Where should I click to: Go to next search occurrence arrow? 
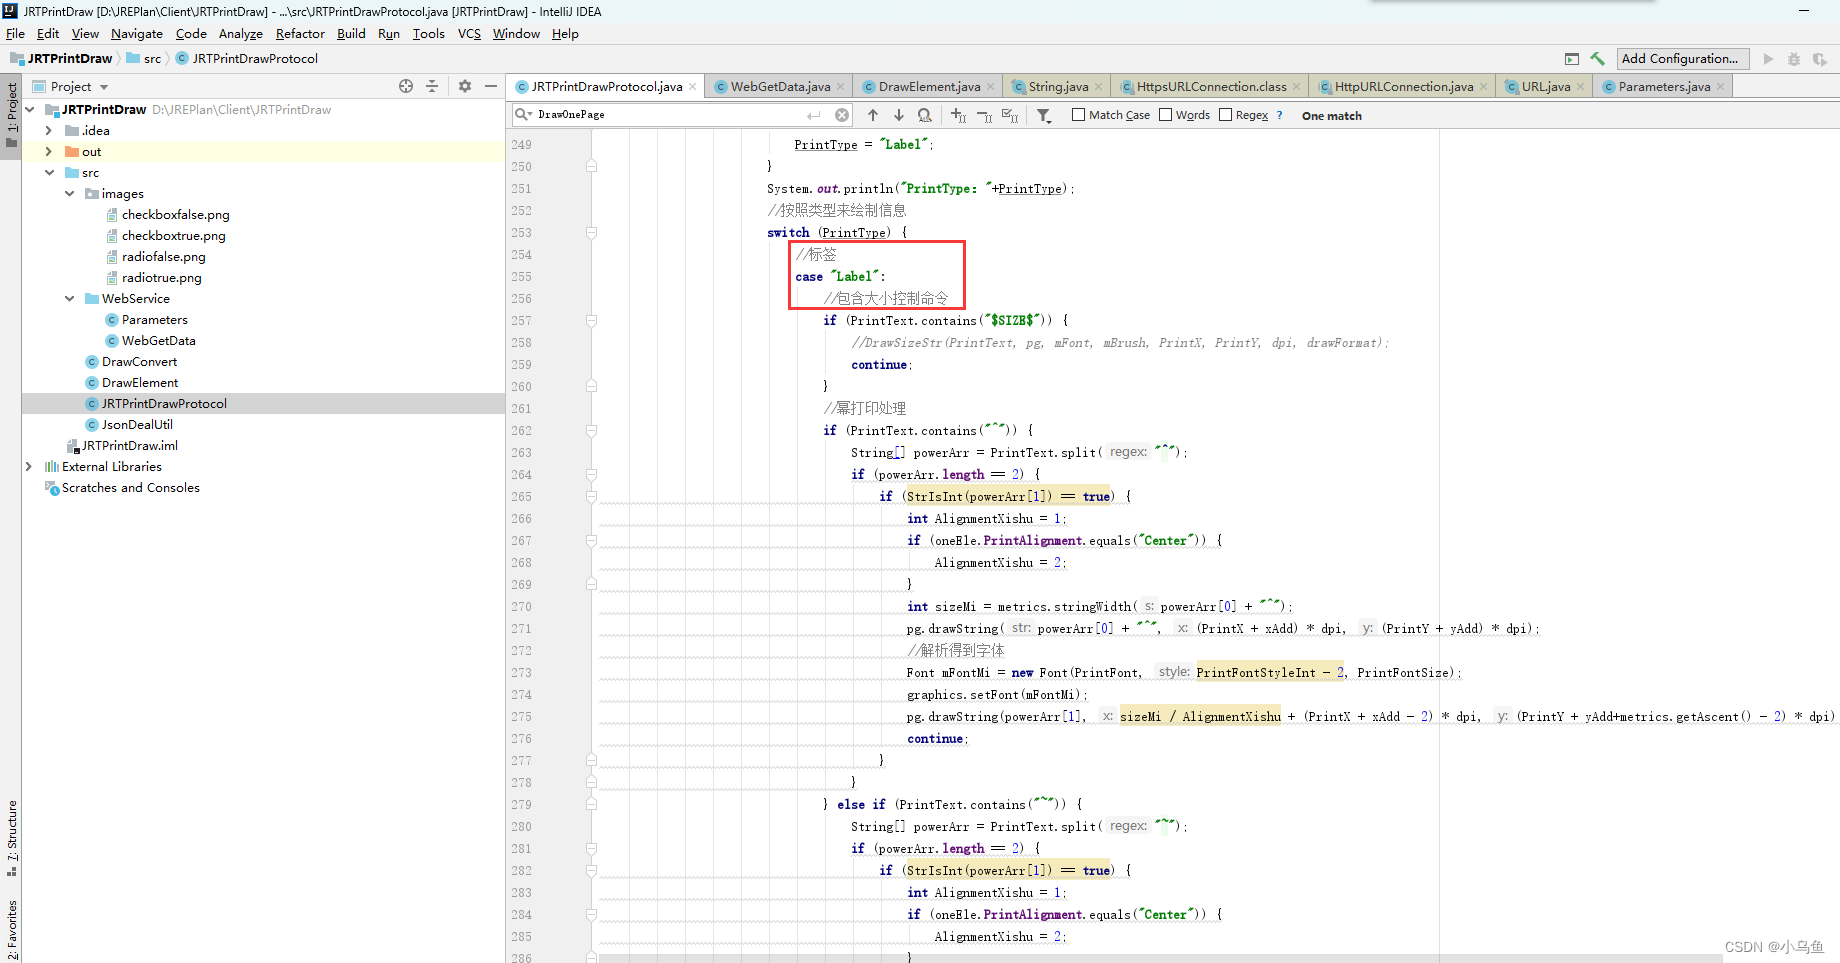(x=899, y=115)
